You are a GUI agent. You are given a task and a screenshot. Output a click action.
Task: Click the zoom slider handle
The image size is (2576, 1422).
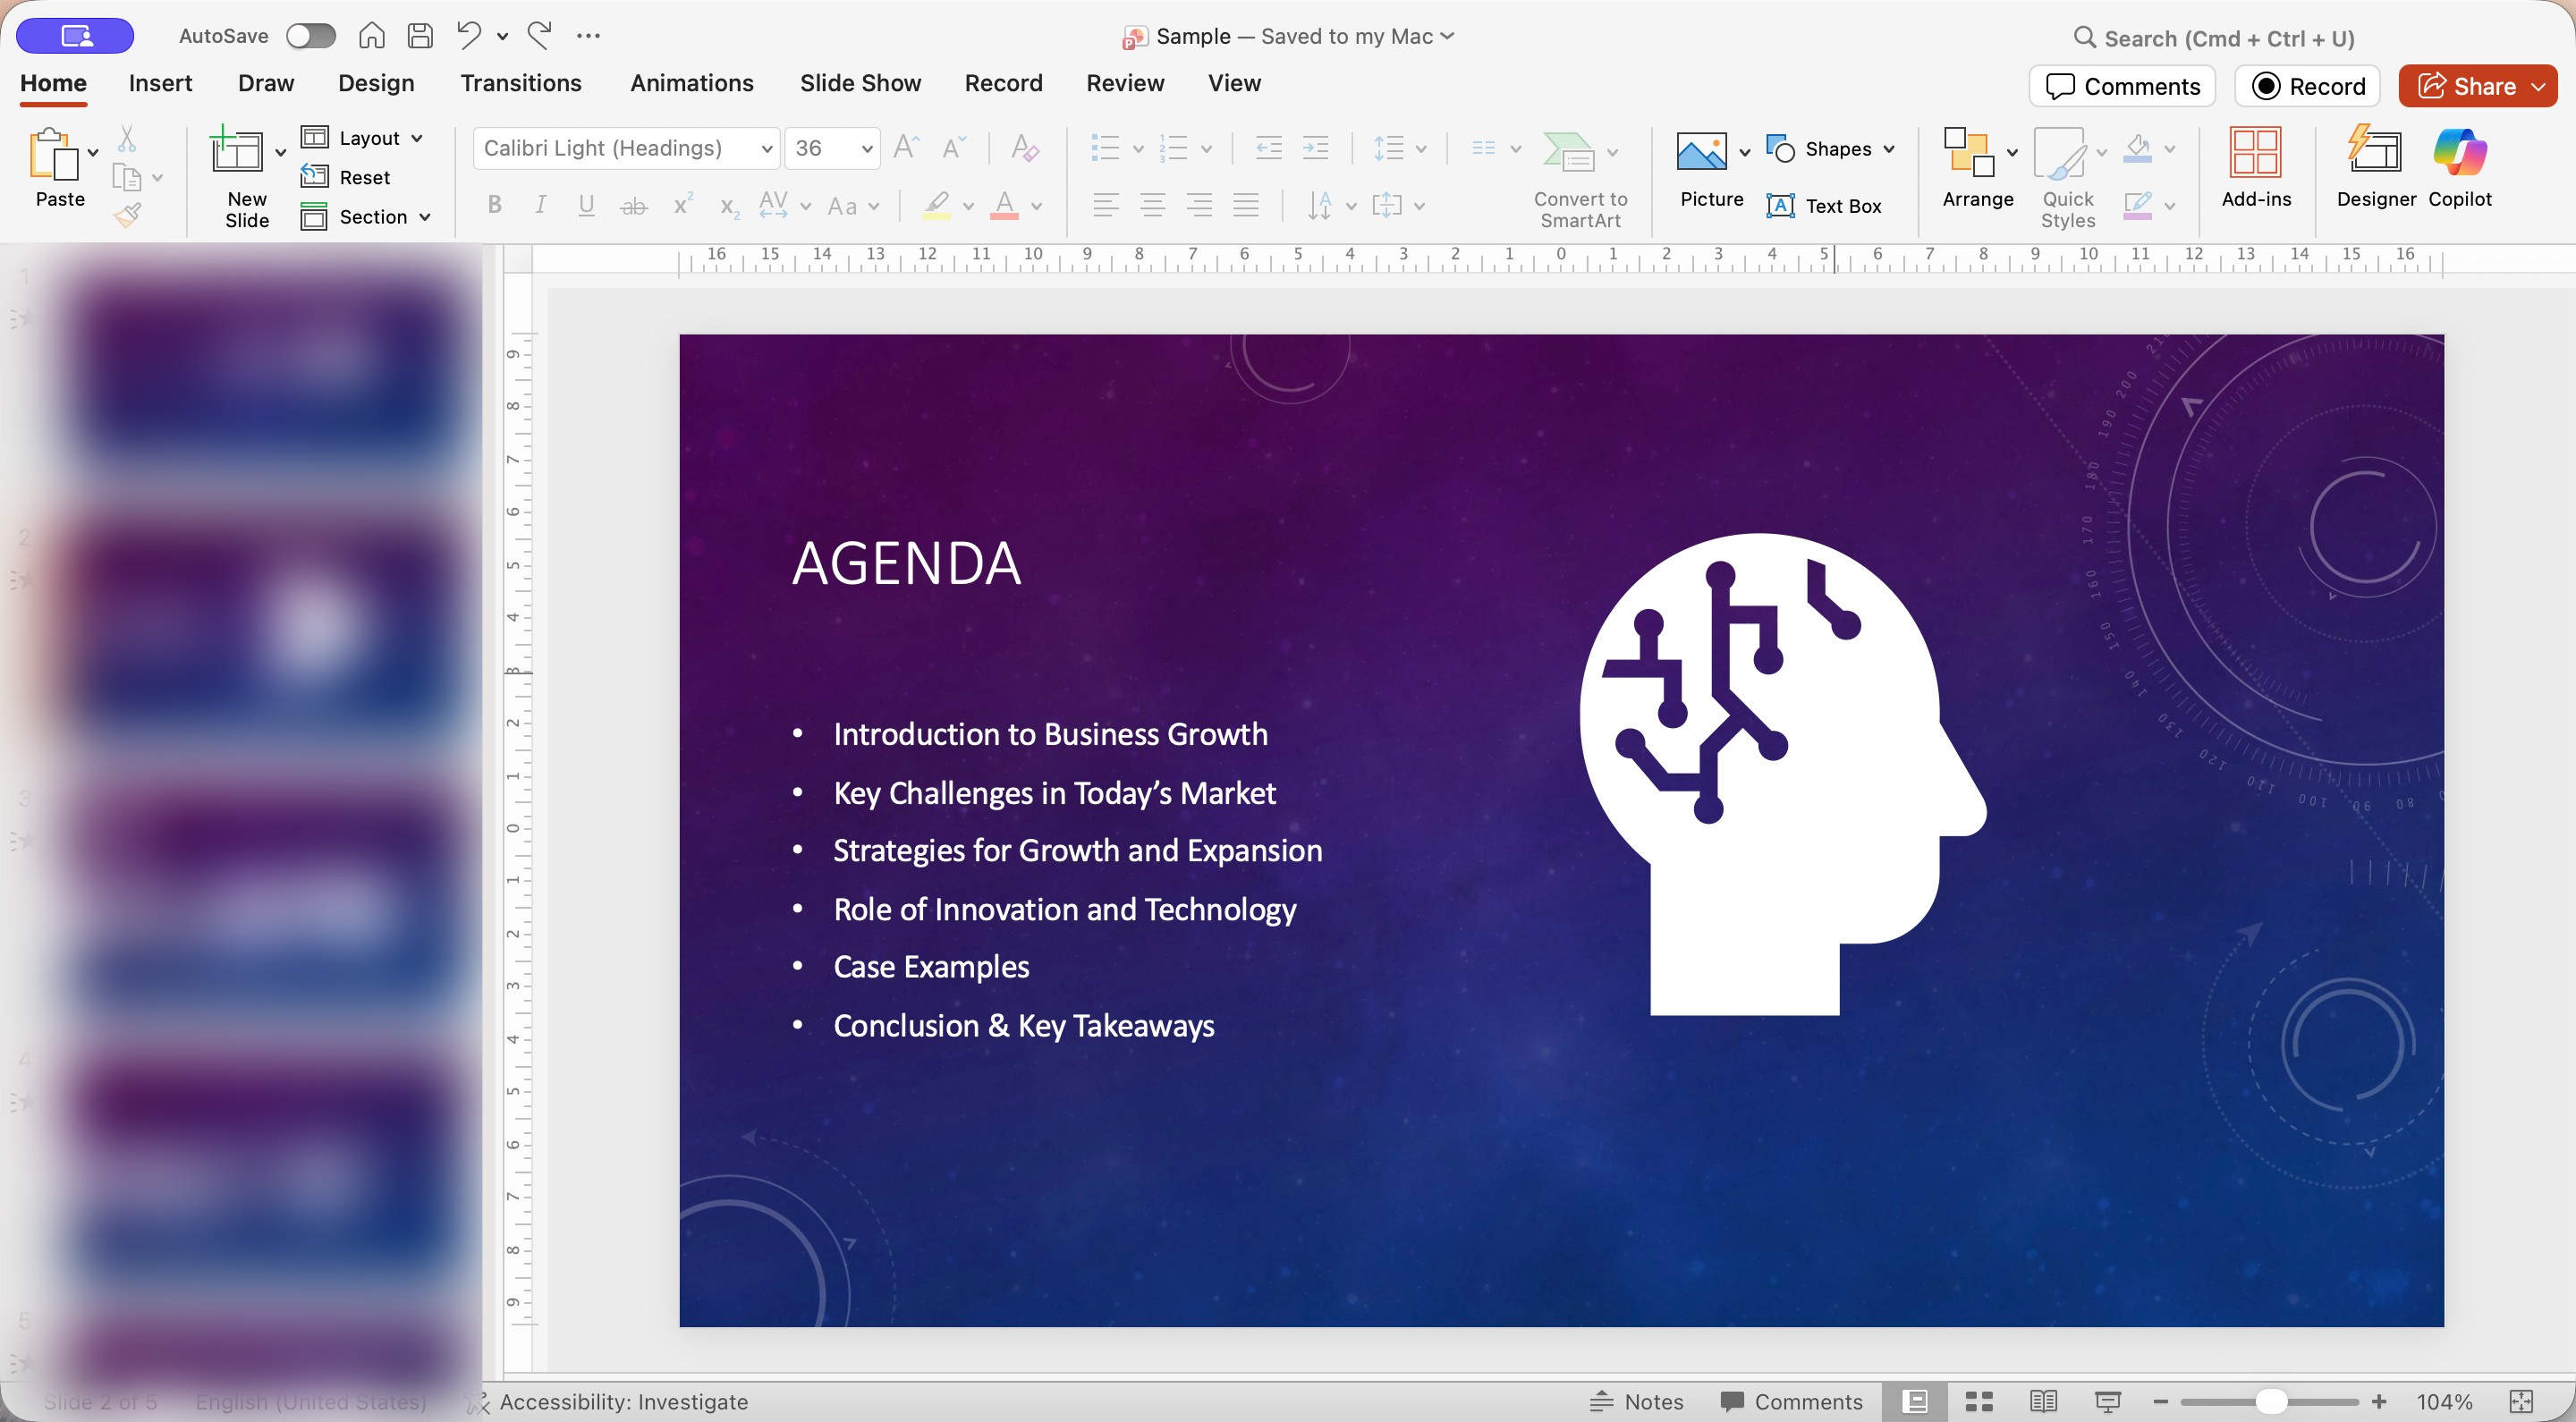tap(2271, 1401)
